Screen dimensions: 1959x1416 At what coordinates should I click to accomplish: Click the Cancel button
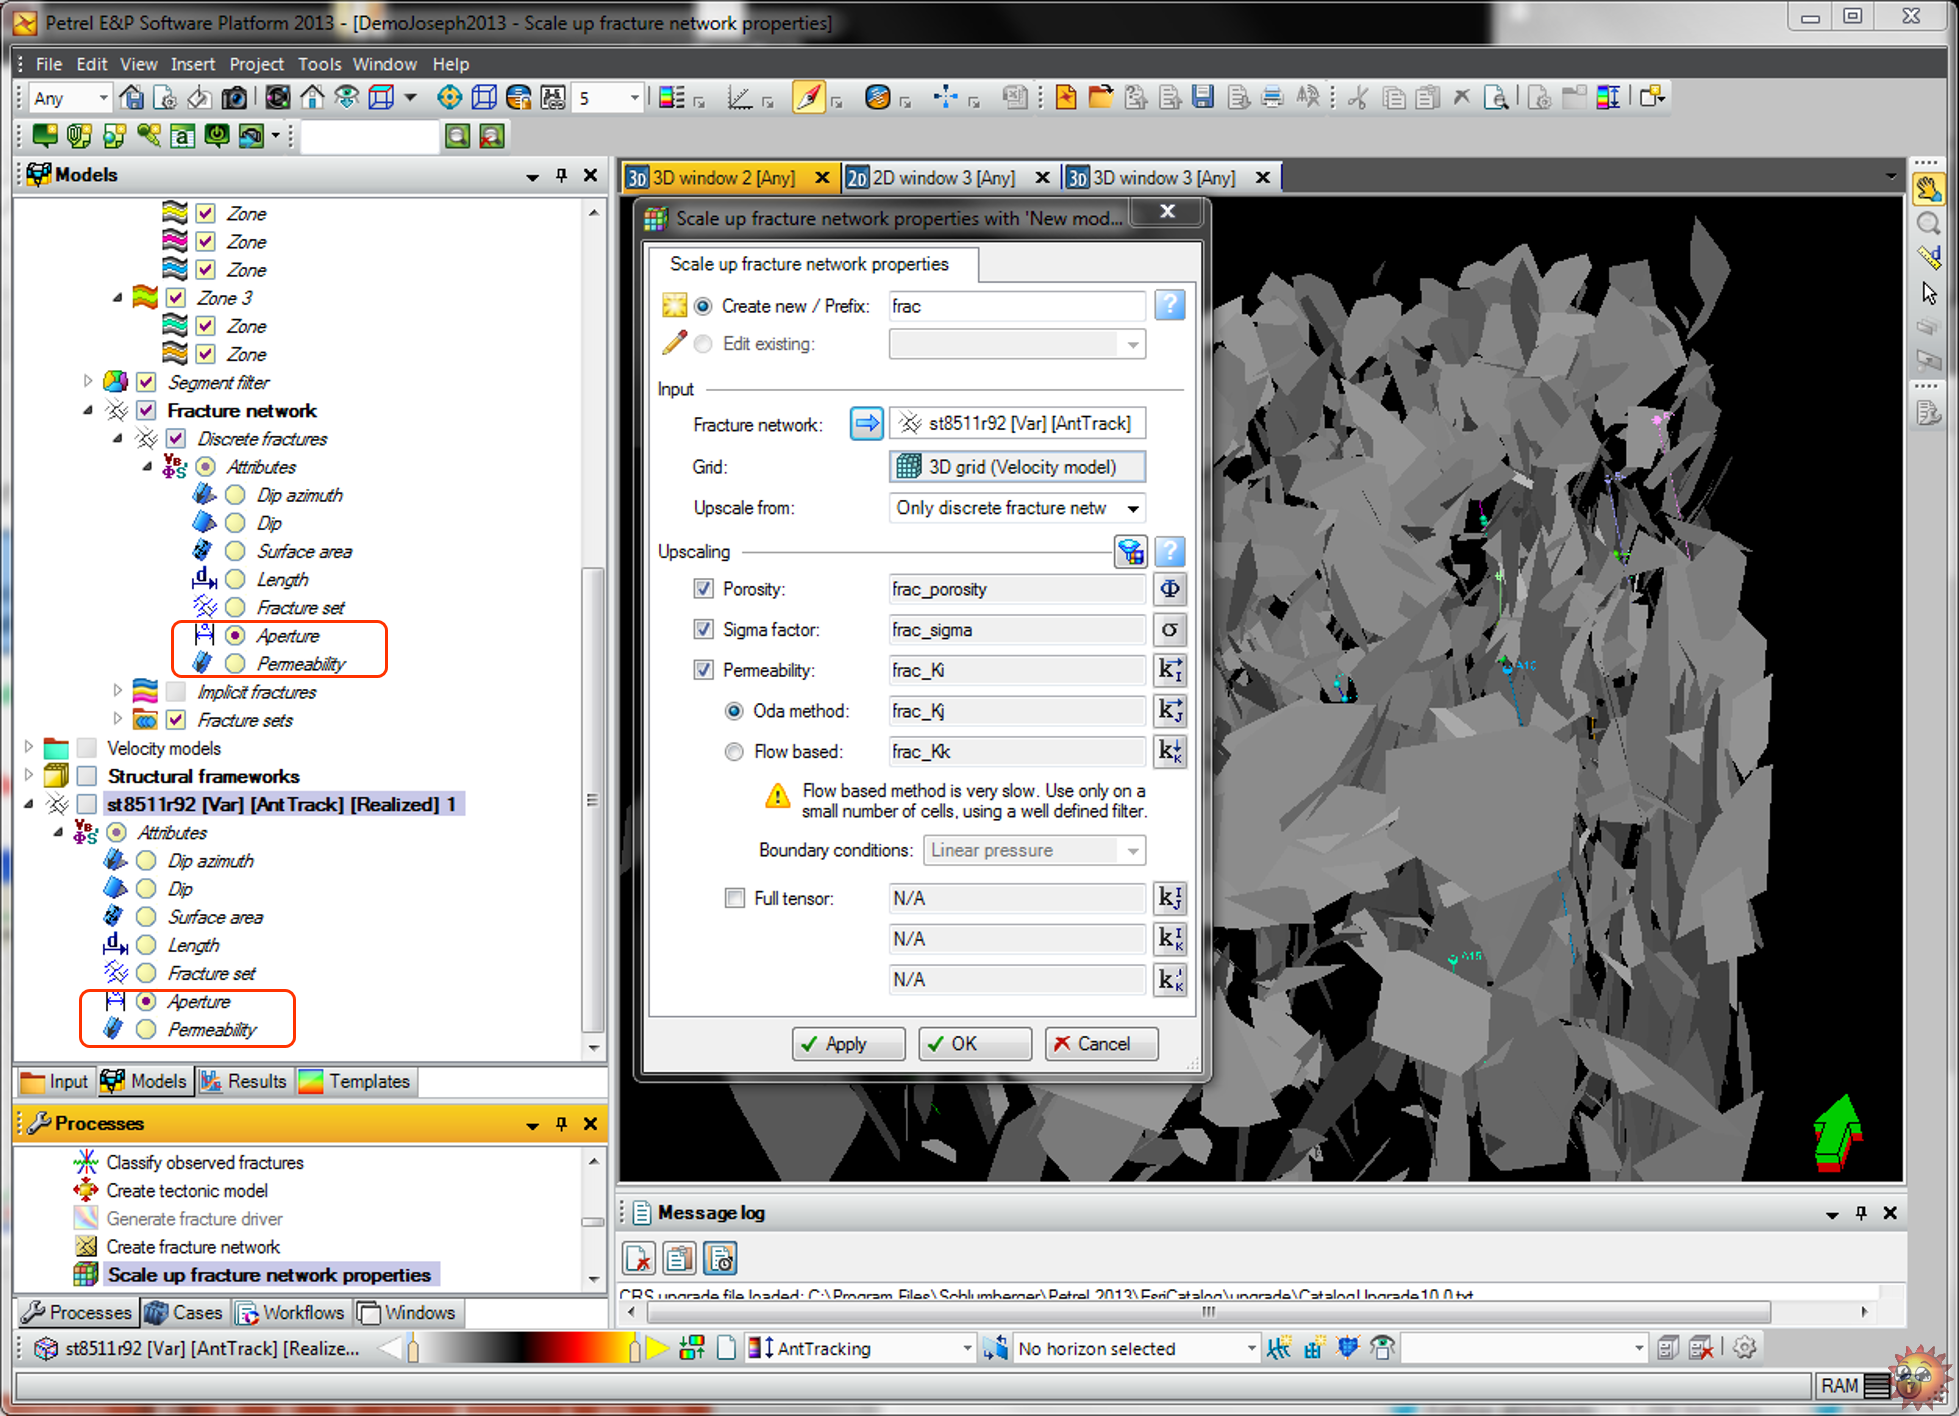1102,1044
